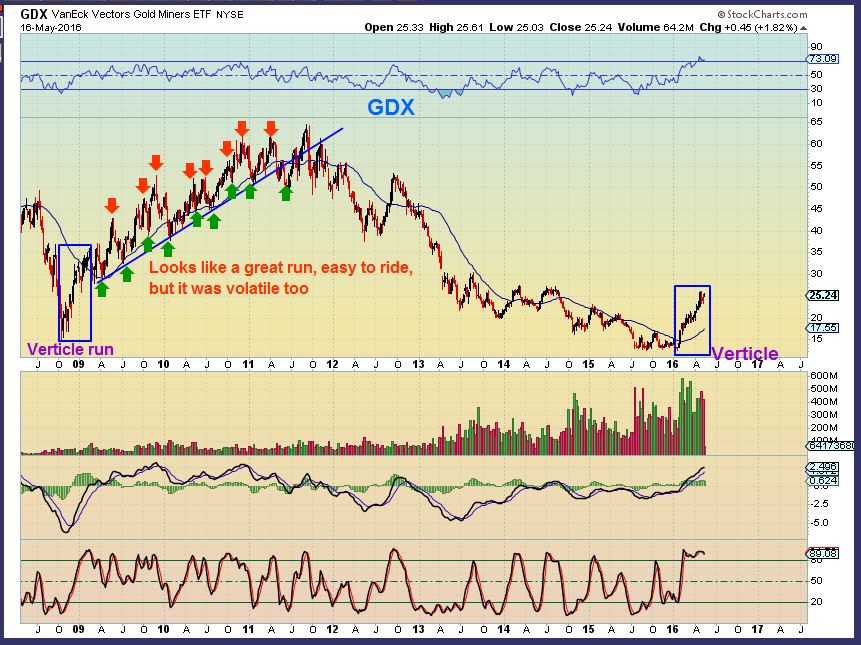Click the 'Low 25.03' header value
The width and height of the screenshot is (861, 645).
(517, 27)
